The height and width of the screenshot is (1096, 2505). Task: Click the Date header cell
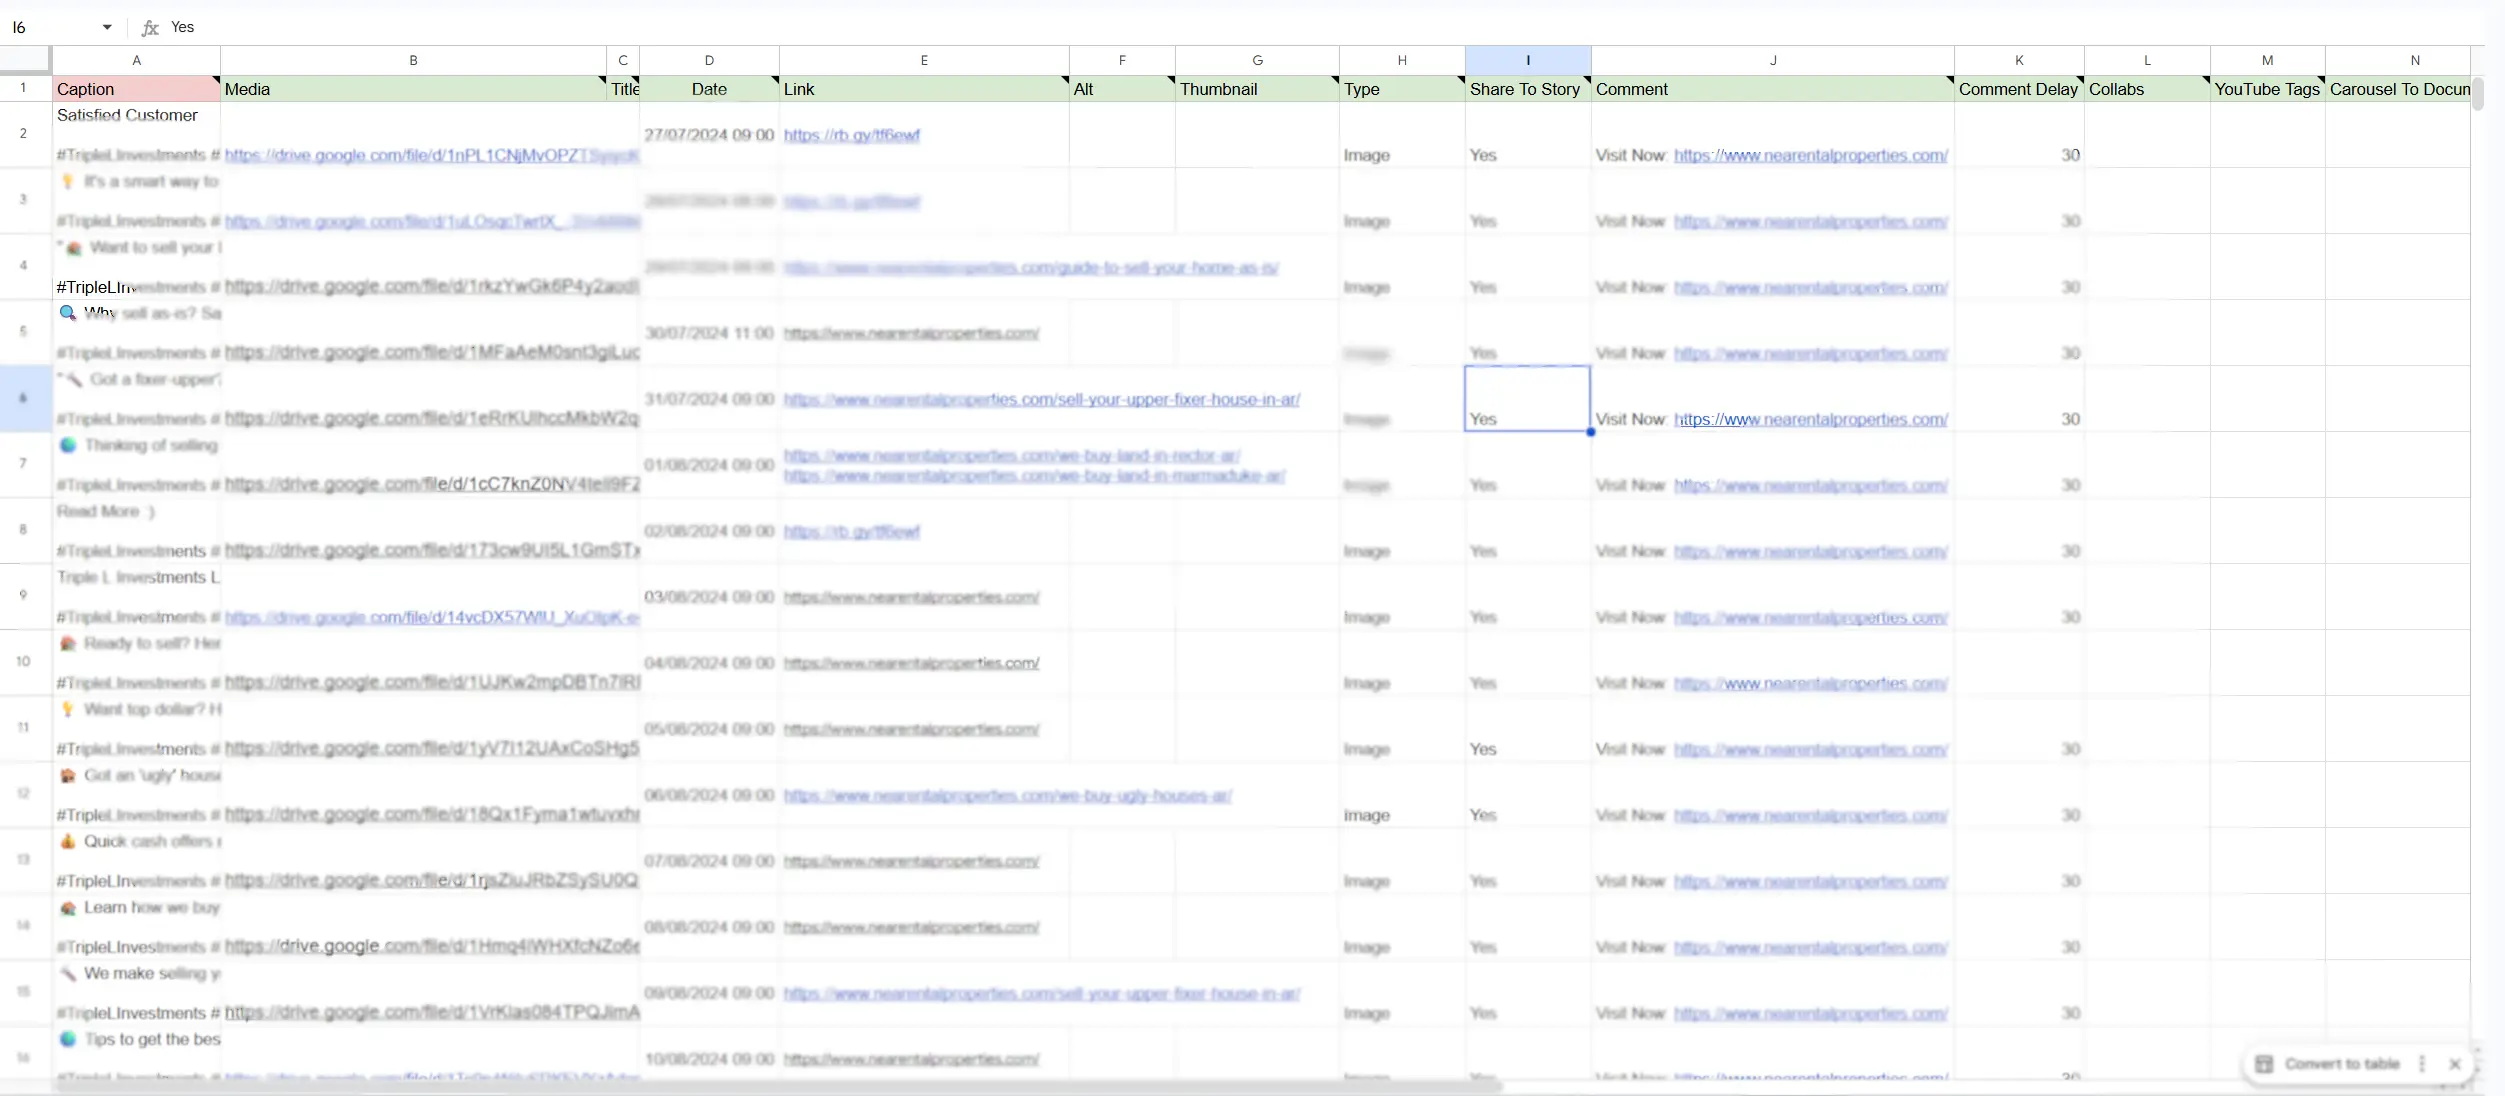pos(709,89)
